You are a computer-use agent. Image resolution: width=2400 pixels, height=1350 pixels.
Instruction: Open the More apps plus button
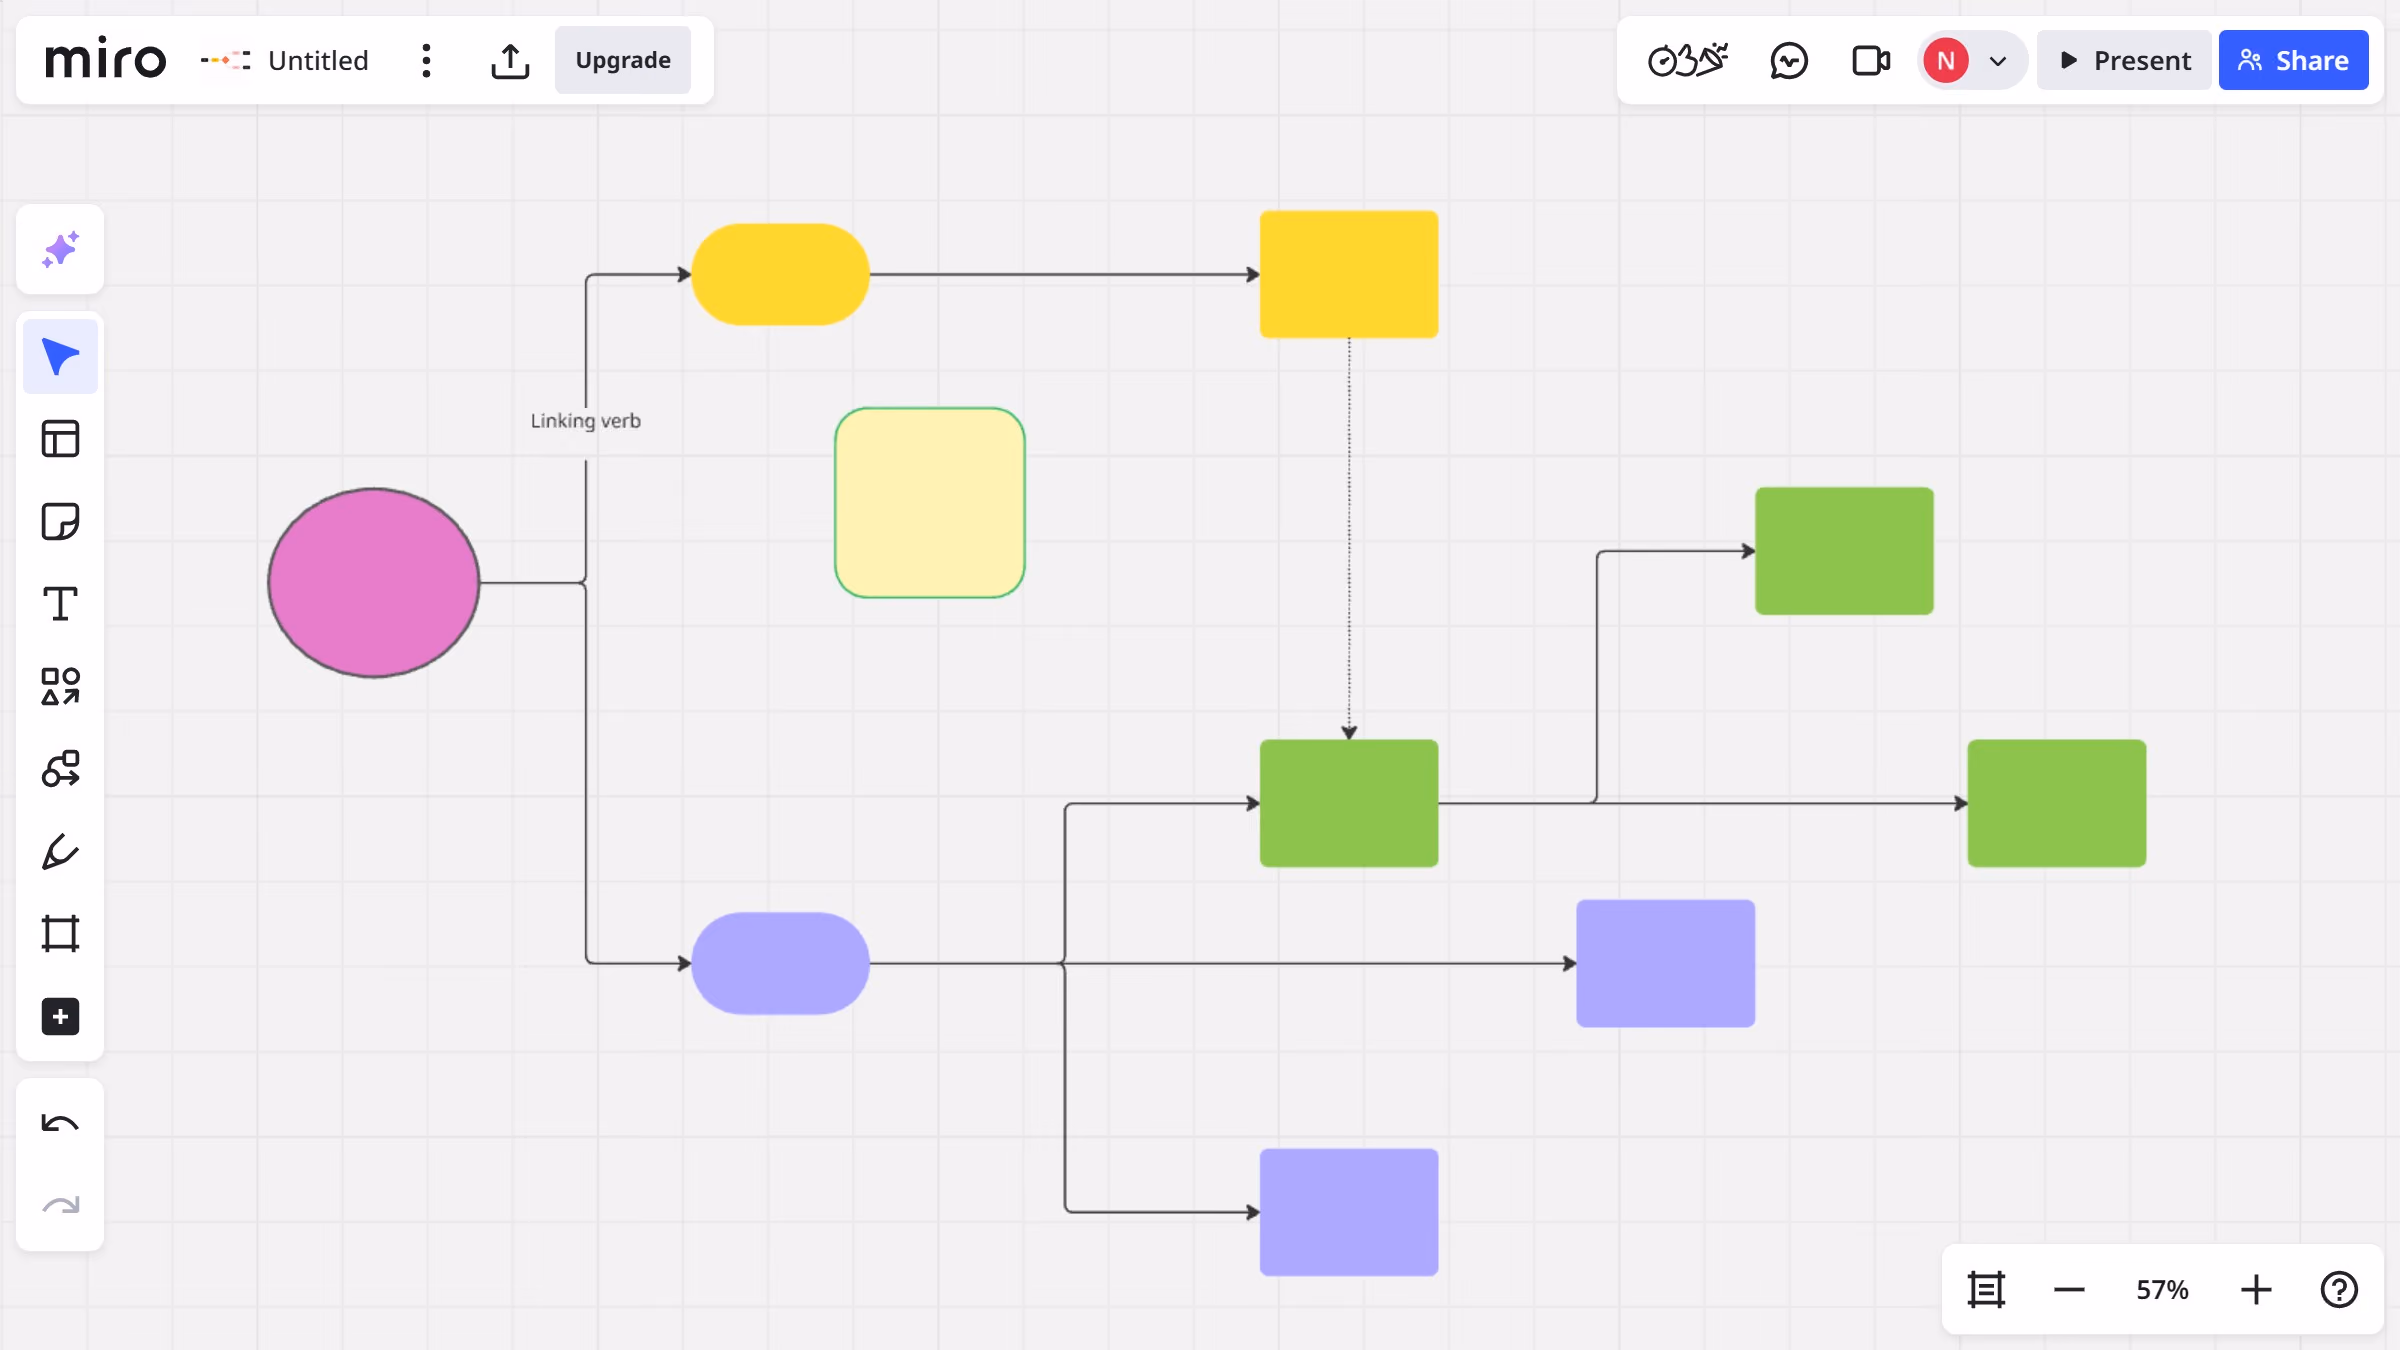(x=60, y=1017)
